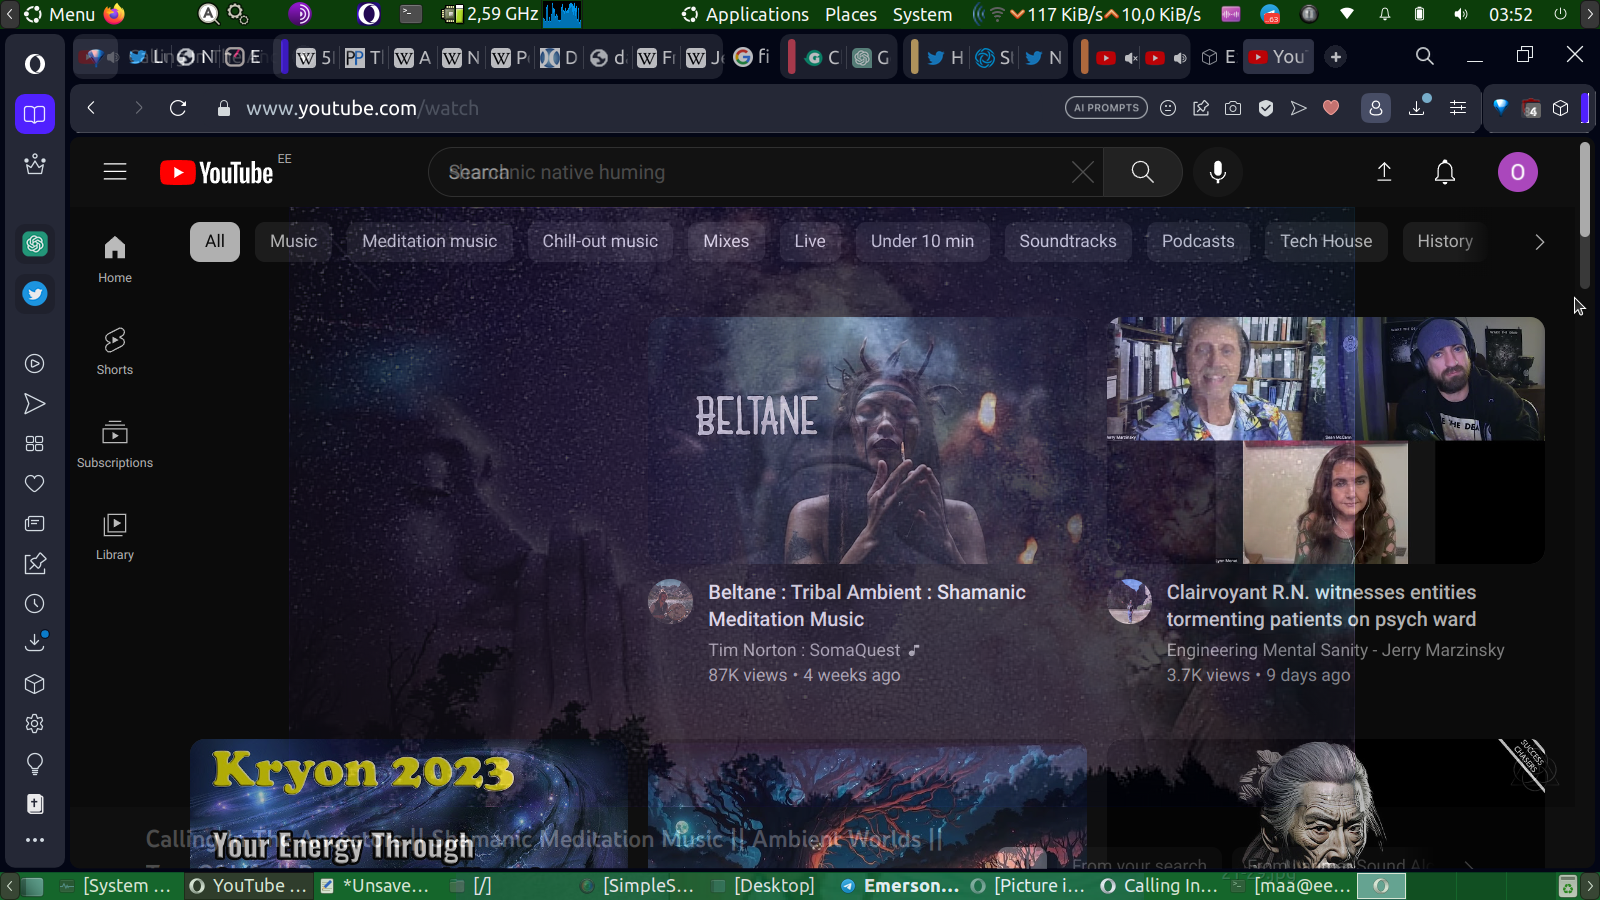Open Beltane Tribal Ambient video title
The width and height of the screenshot is (1600, 900).
coord(867,606)
